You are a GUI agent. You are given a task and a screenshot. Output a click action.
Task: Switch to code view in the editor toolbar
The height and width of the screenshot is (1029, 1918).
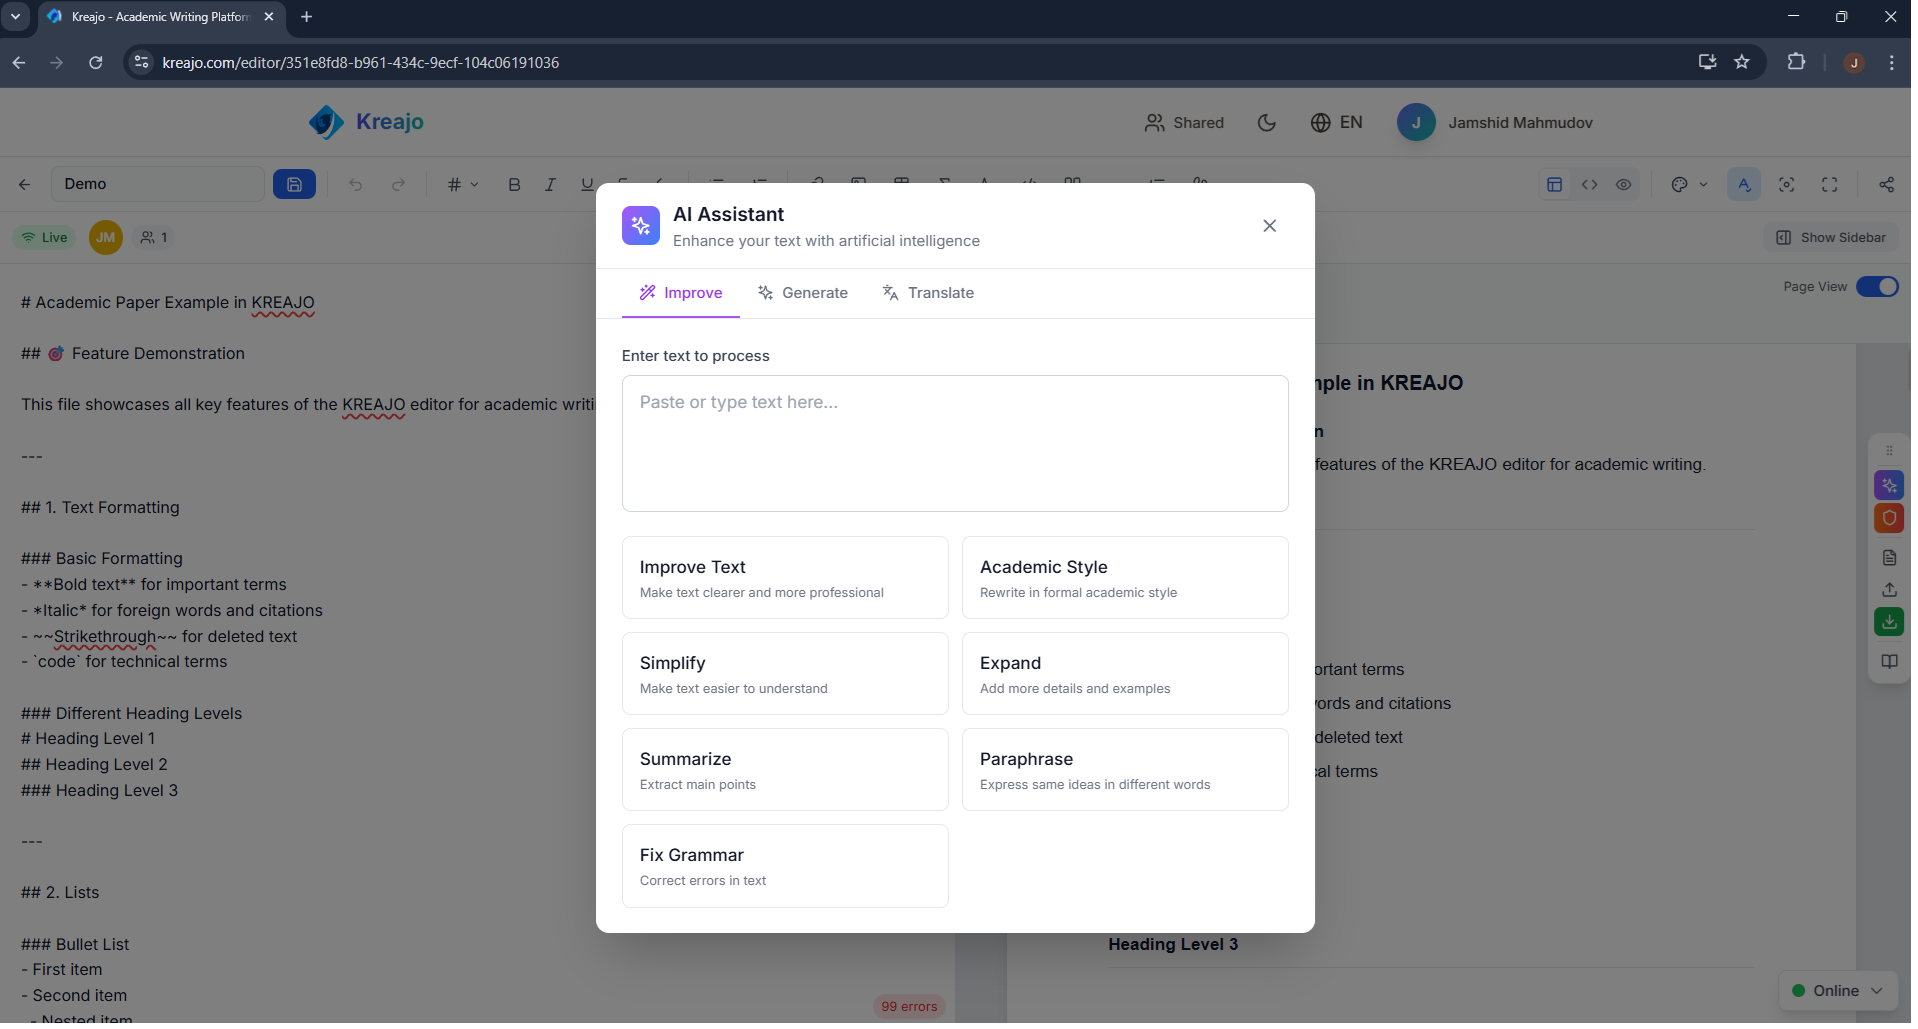pos(1590,184)
